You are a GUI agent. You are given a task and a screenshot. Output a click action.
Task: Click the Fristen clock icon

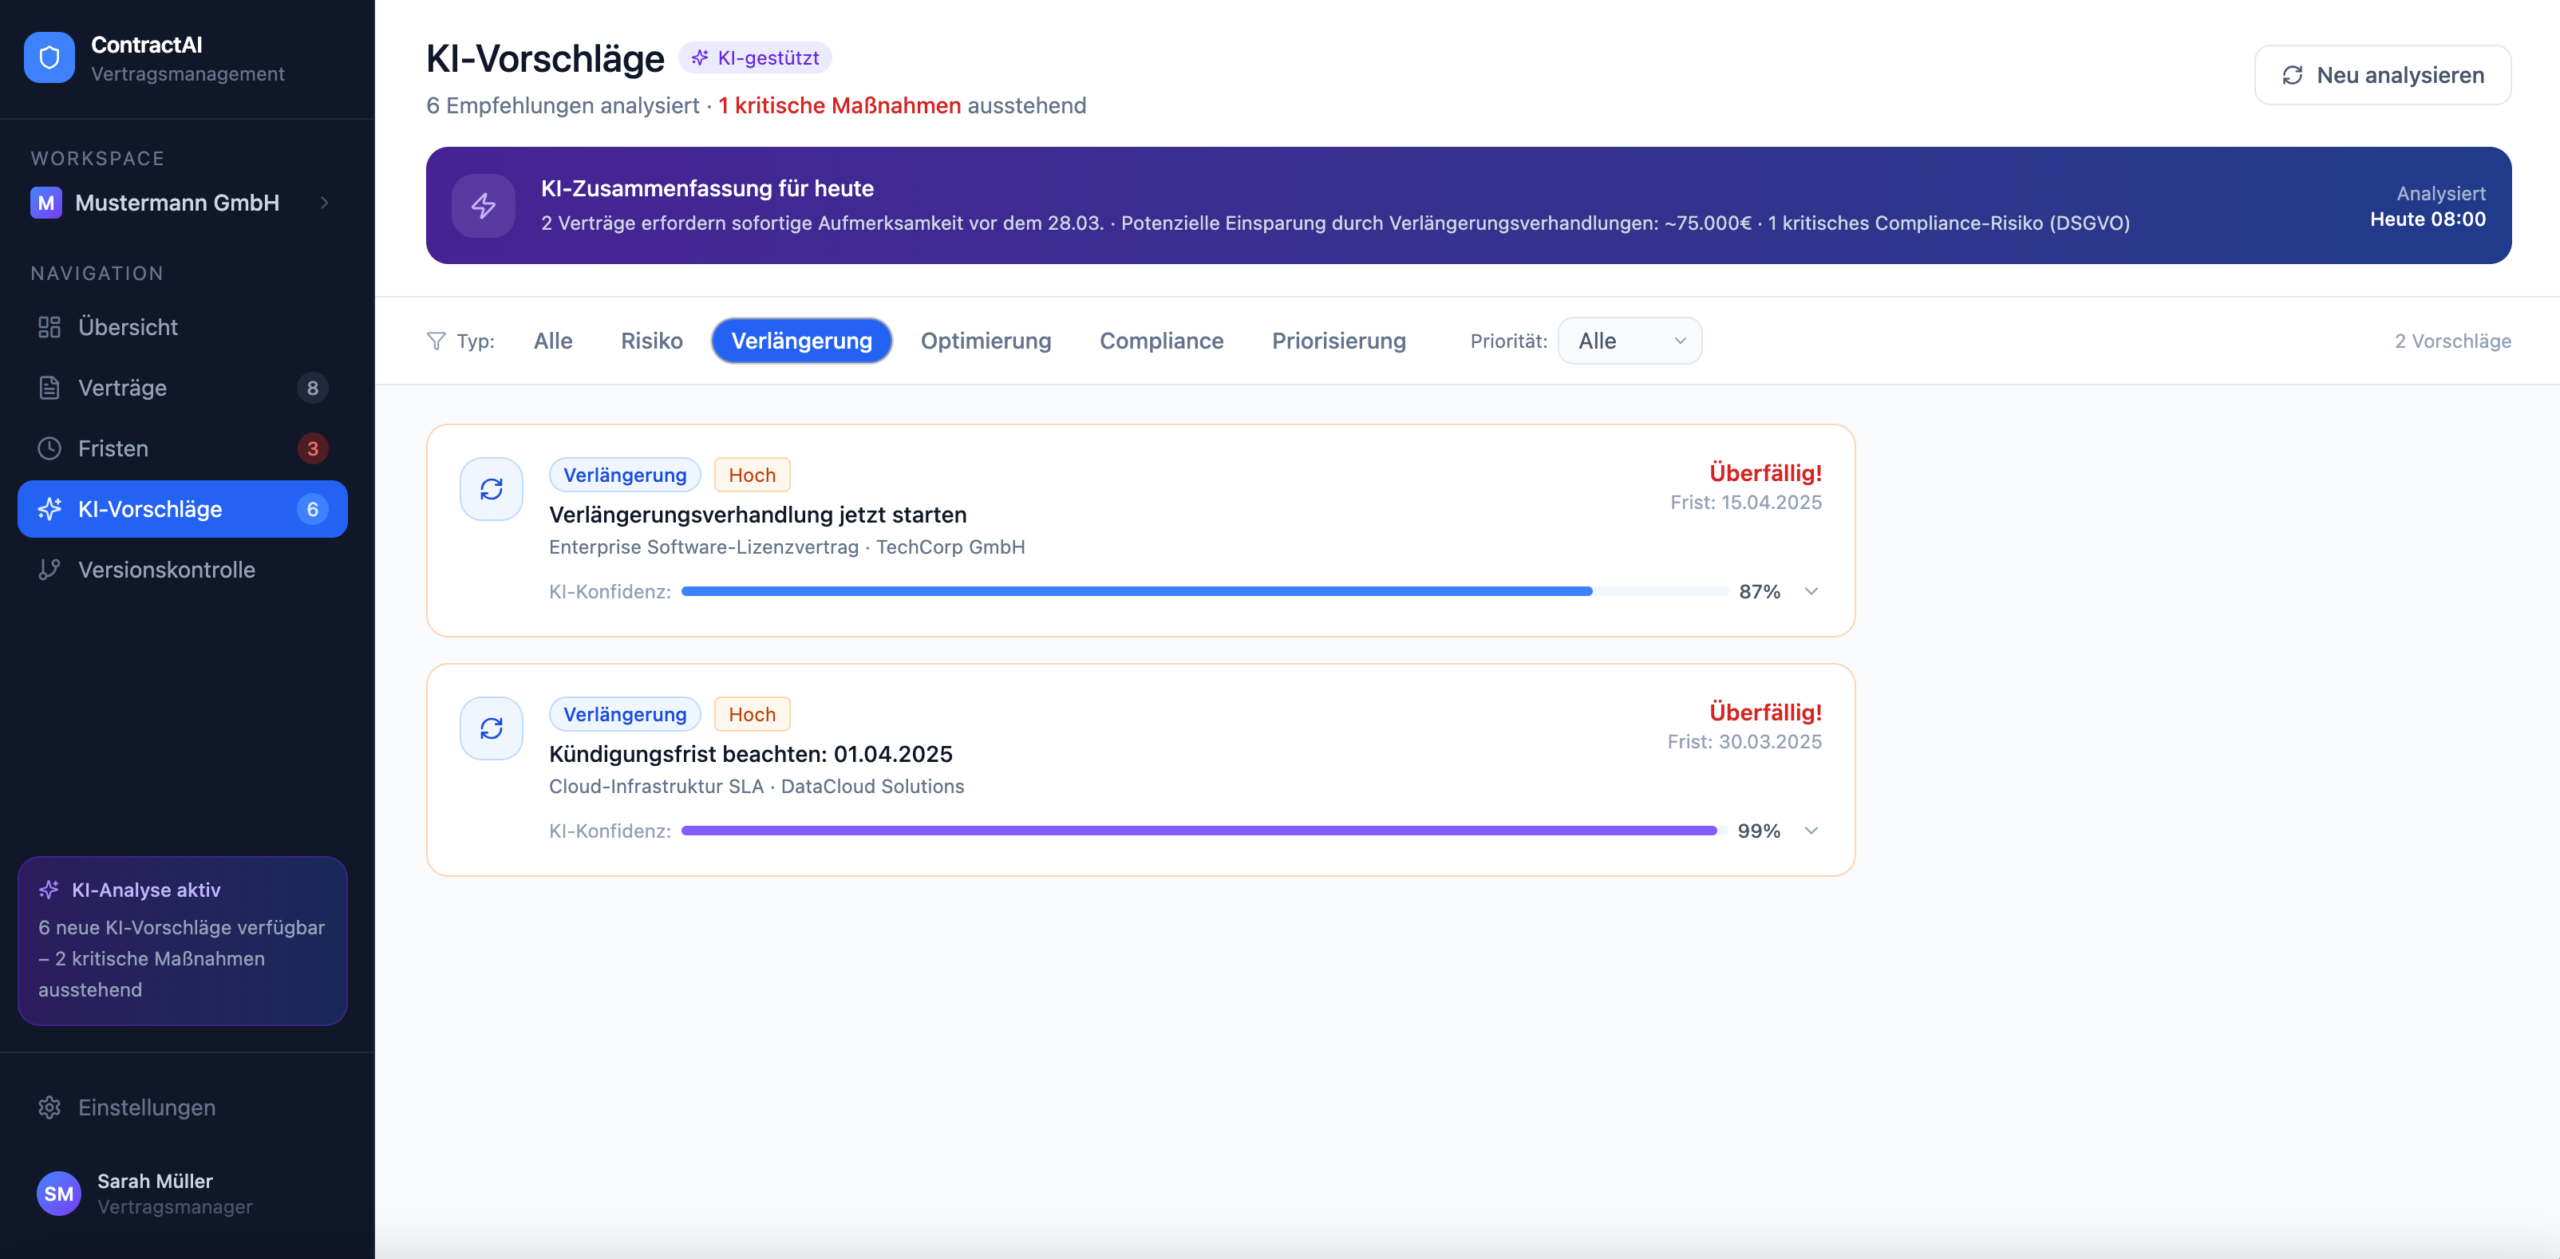point(49,448)
